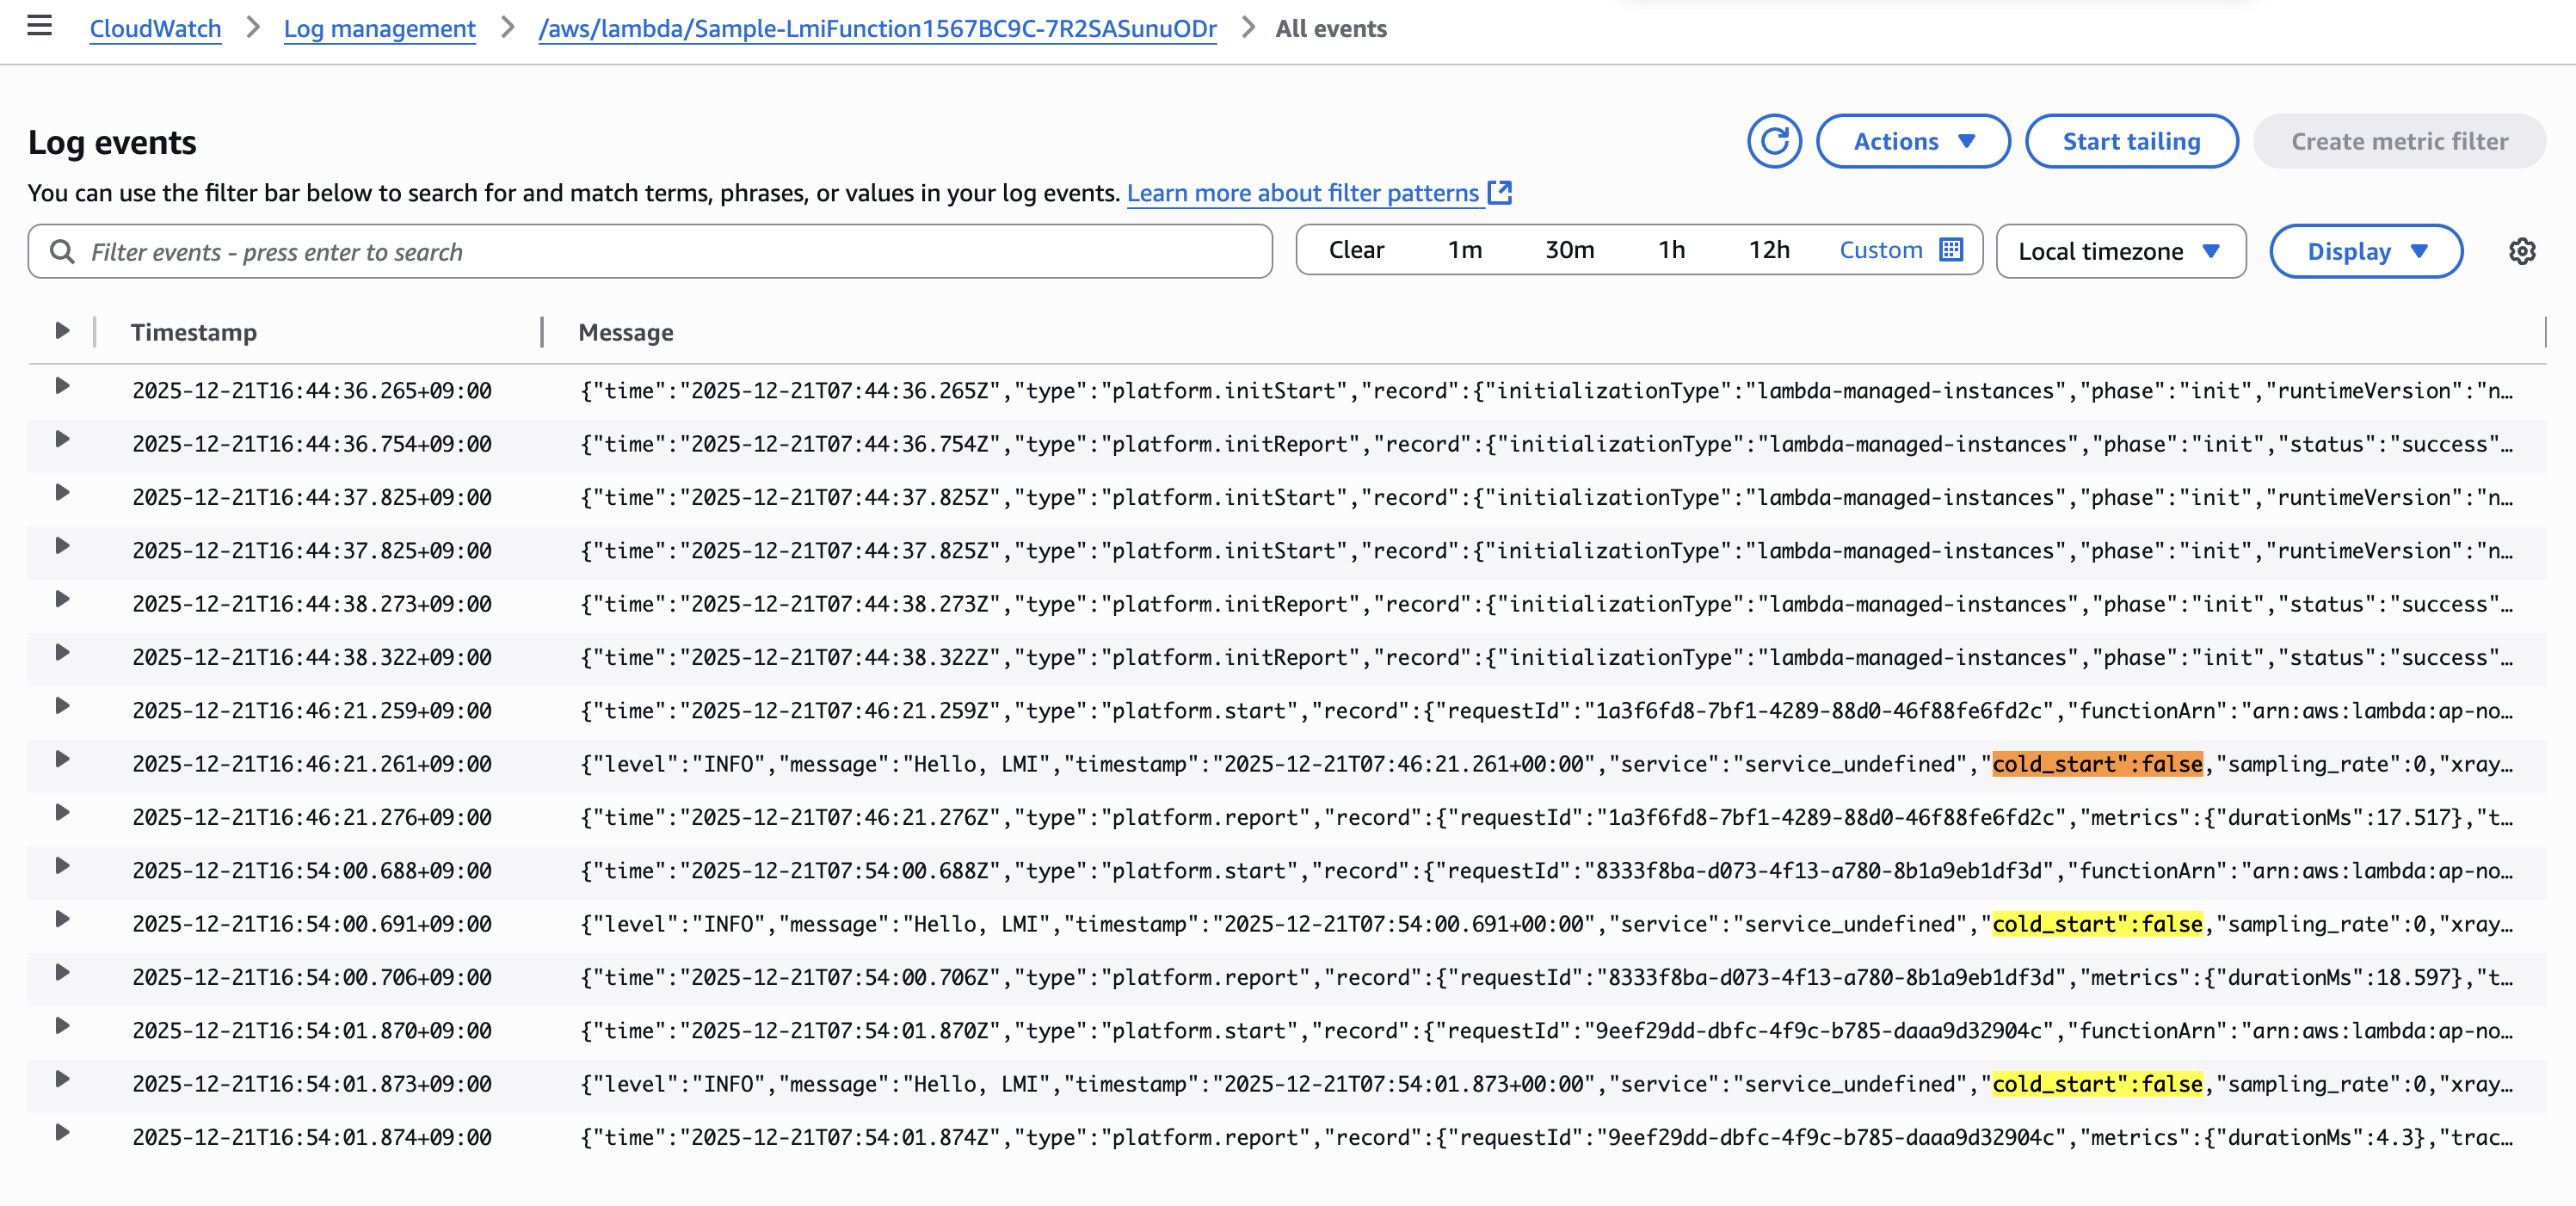Click the external link icon beside filter patterns
2576x1206 pixels.
coord(1499,192)
